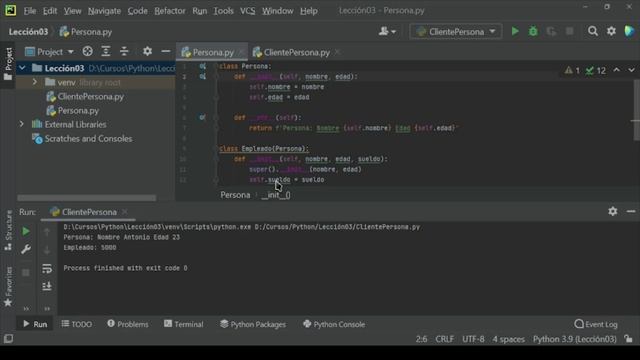640x360 pixels.
Task: Open the Run tool window tab
Action: 35,324
